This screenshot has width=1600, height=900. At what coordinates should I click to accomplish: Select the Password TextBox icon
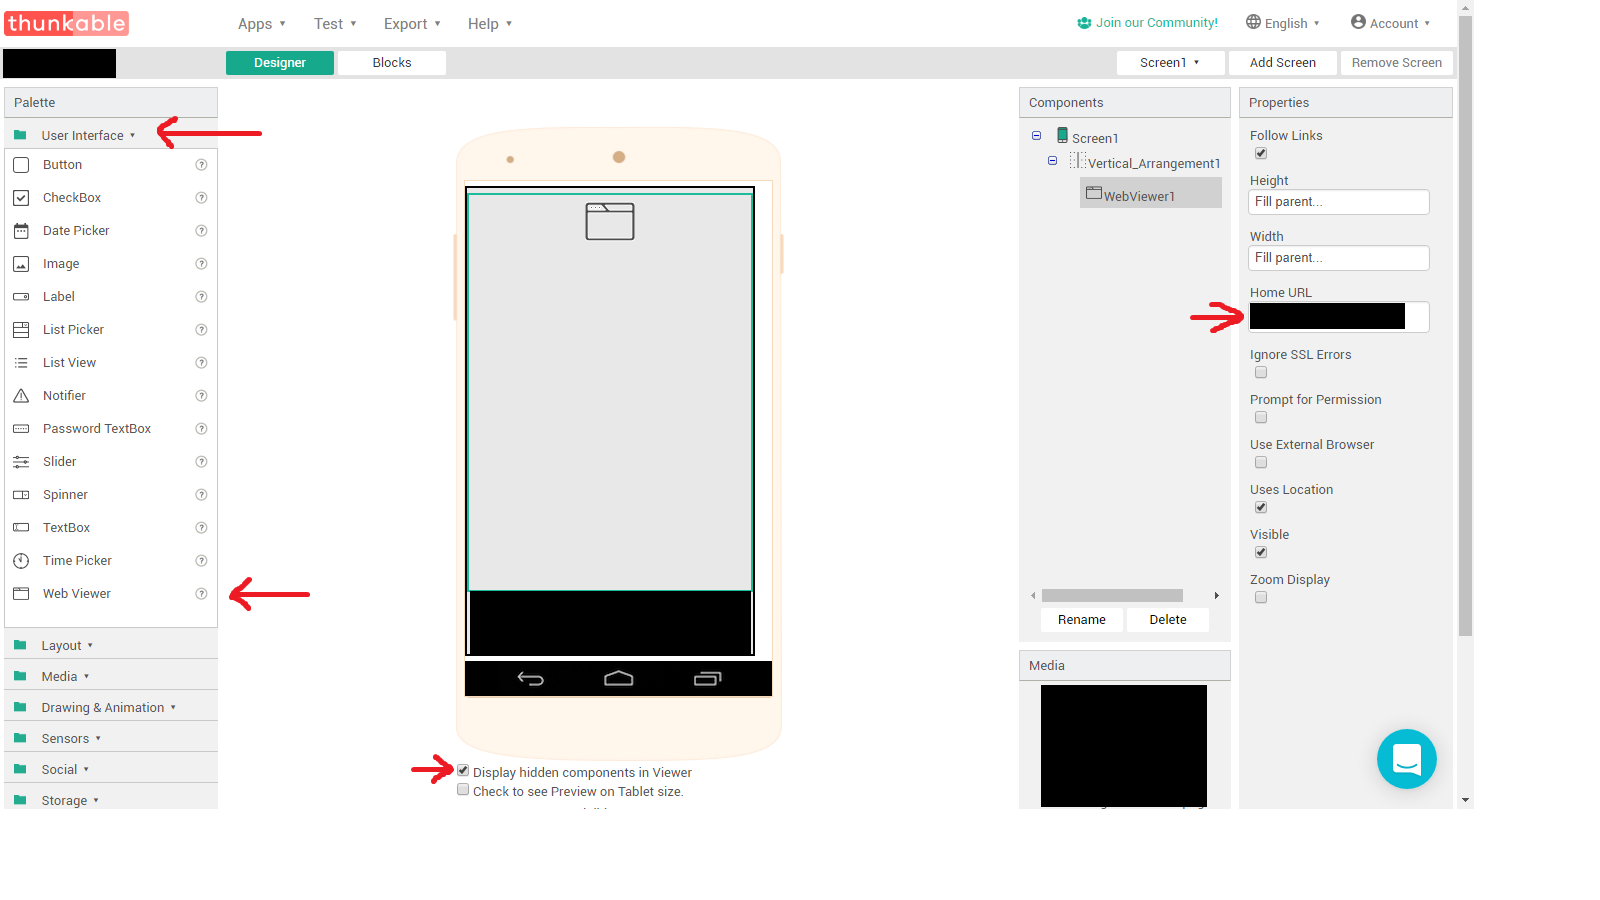21,429
